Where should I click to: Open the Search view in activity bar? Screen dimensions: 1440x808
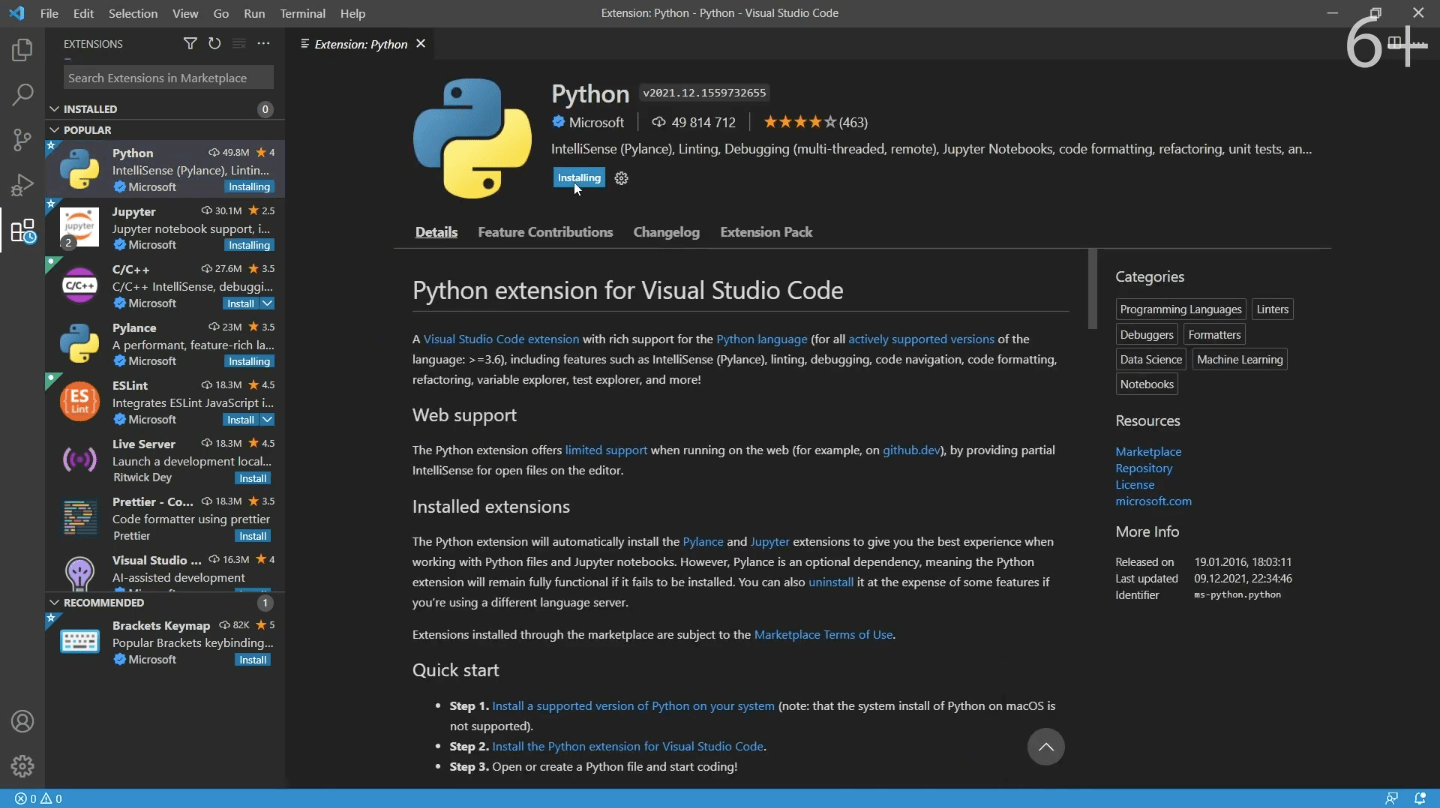pos(22,95)
